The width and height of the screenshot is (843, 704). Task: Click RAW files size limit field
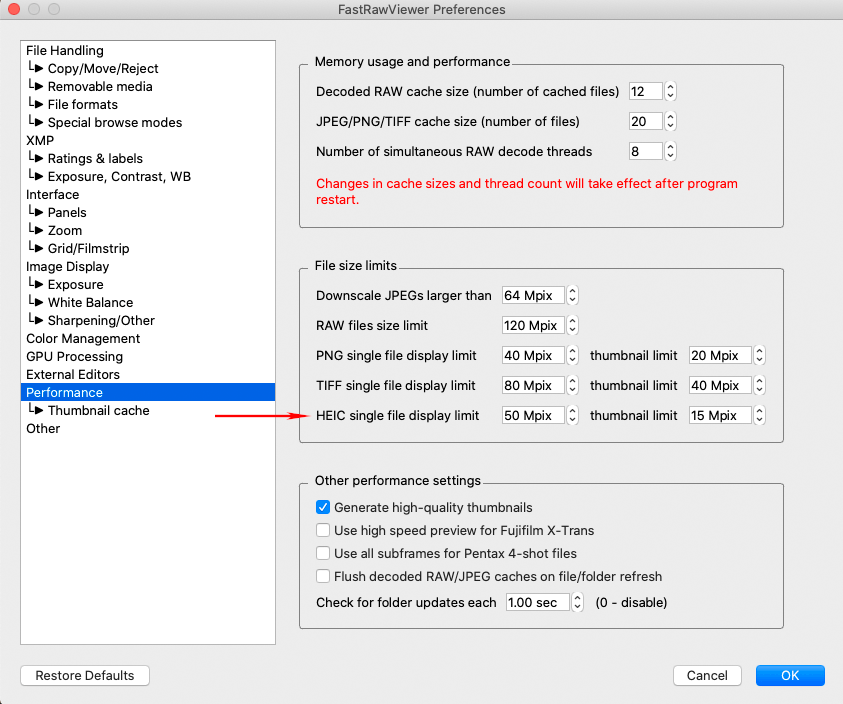pyautogui.click(x=533, y=326)
